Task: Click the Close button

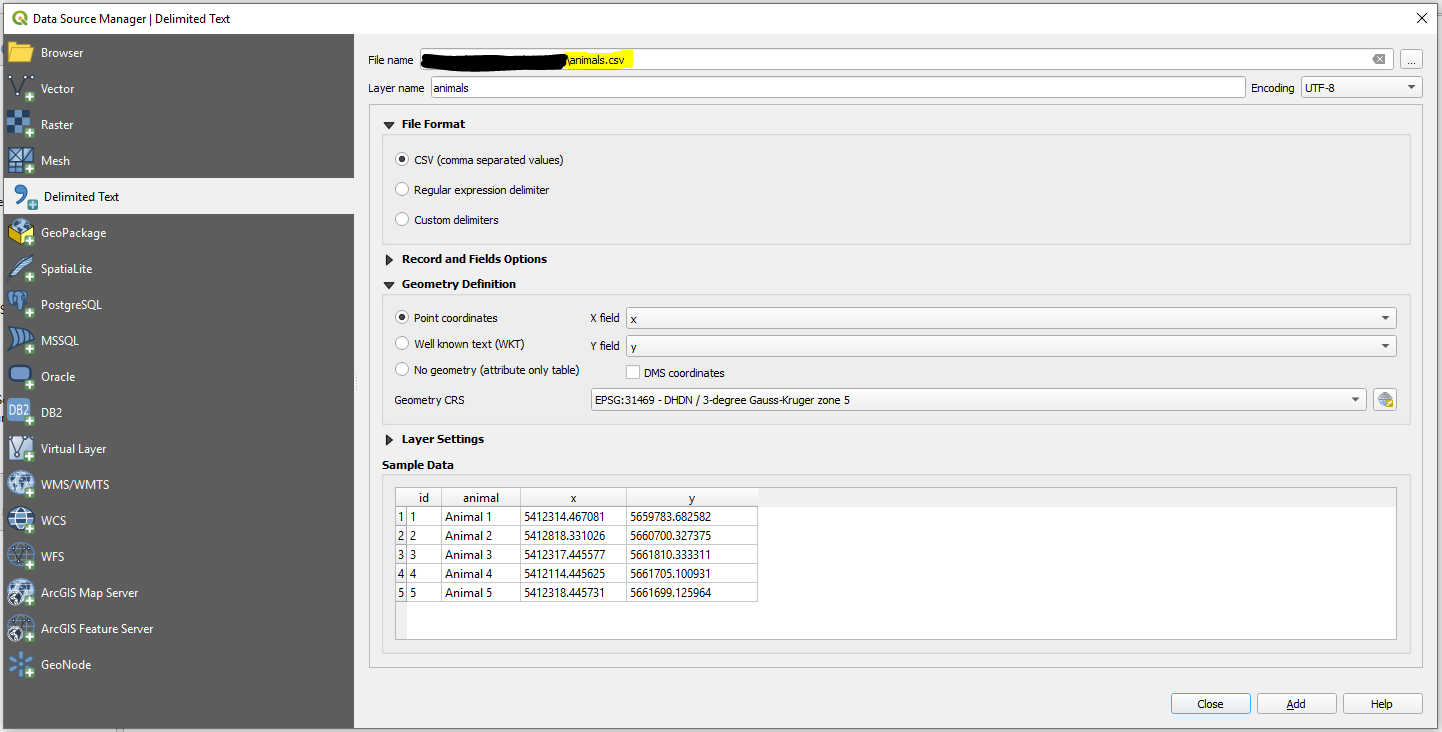Action: tap(1210, 704)
